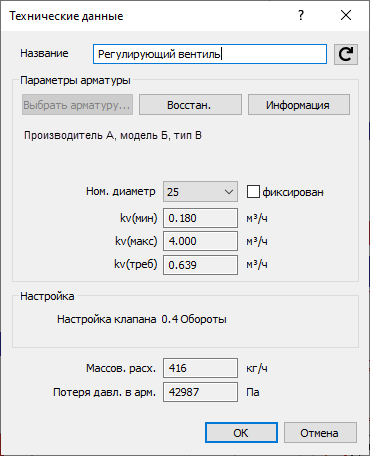The image size is (370, 456).
Task: Click the Массов. расх. field showing 416
Action: click(x=200, y=368)
